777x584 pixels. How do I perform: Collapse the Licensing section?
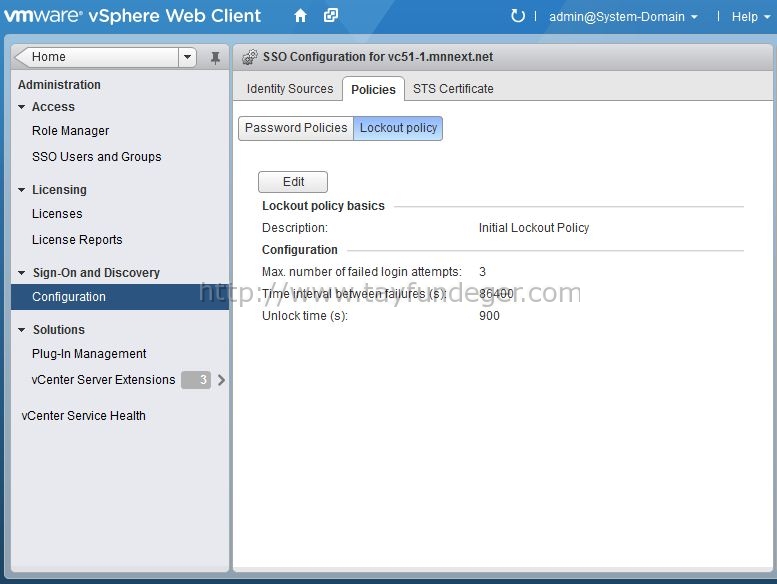[x=21, y=190]
